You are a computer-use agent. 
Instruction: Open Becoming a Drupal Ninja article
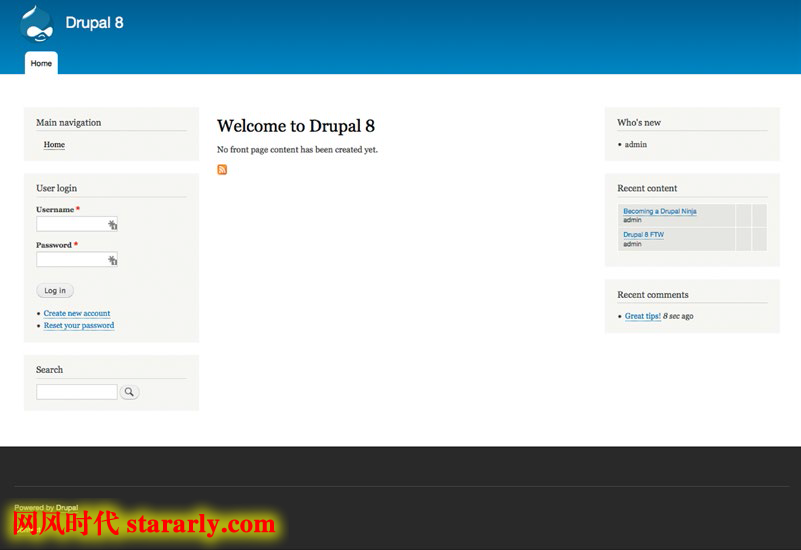[x=659, y=211]
